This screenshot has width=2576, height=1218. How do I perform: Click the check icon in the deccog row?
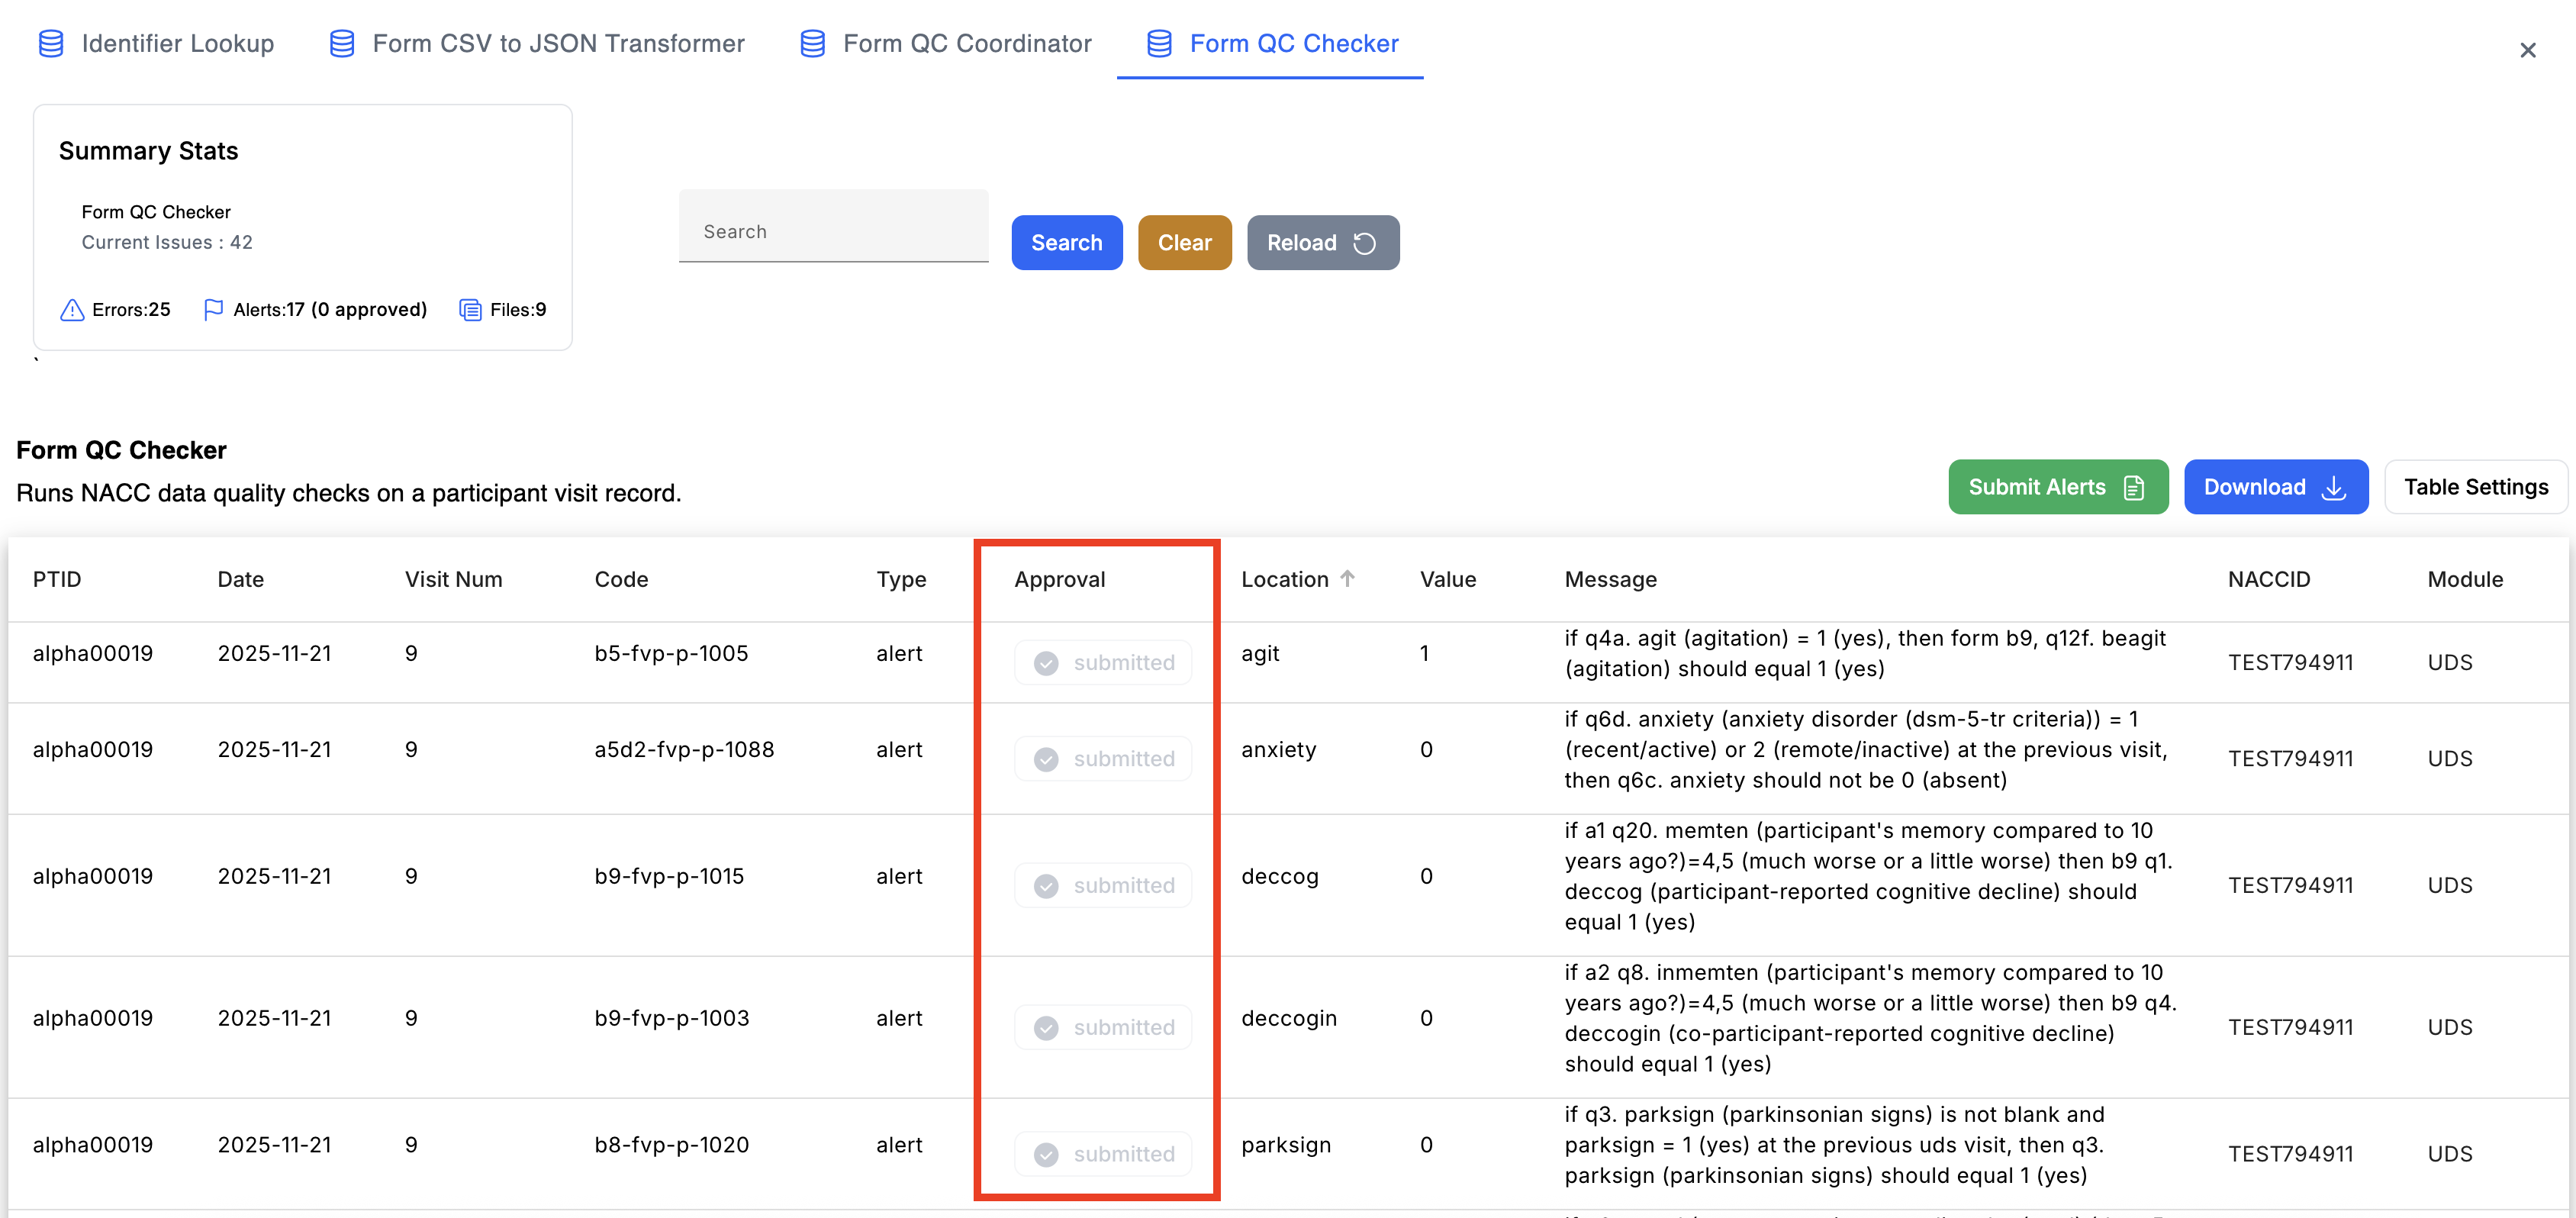point(1046,886)
